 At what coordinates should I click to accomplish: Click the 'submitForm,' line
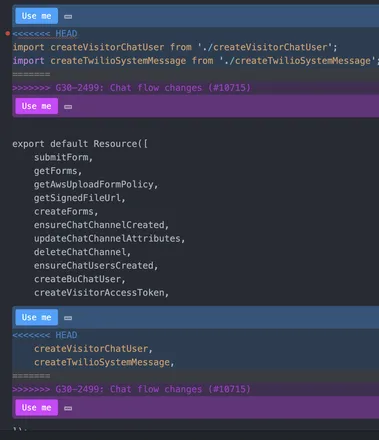[63, 157]
